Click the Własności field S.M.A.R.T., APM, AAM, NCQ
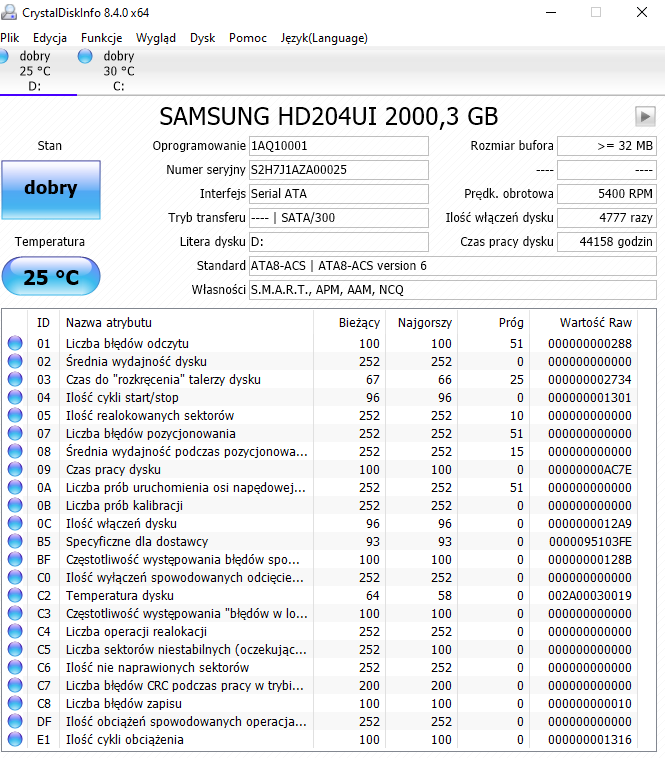 [x=453, y=290]
